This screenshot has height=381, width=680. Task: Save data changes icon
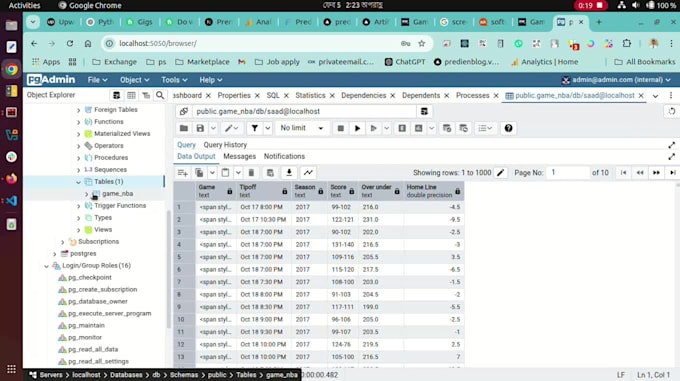pyautogui.click(x=270, y=173)
